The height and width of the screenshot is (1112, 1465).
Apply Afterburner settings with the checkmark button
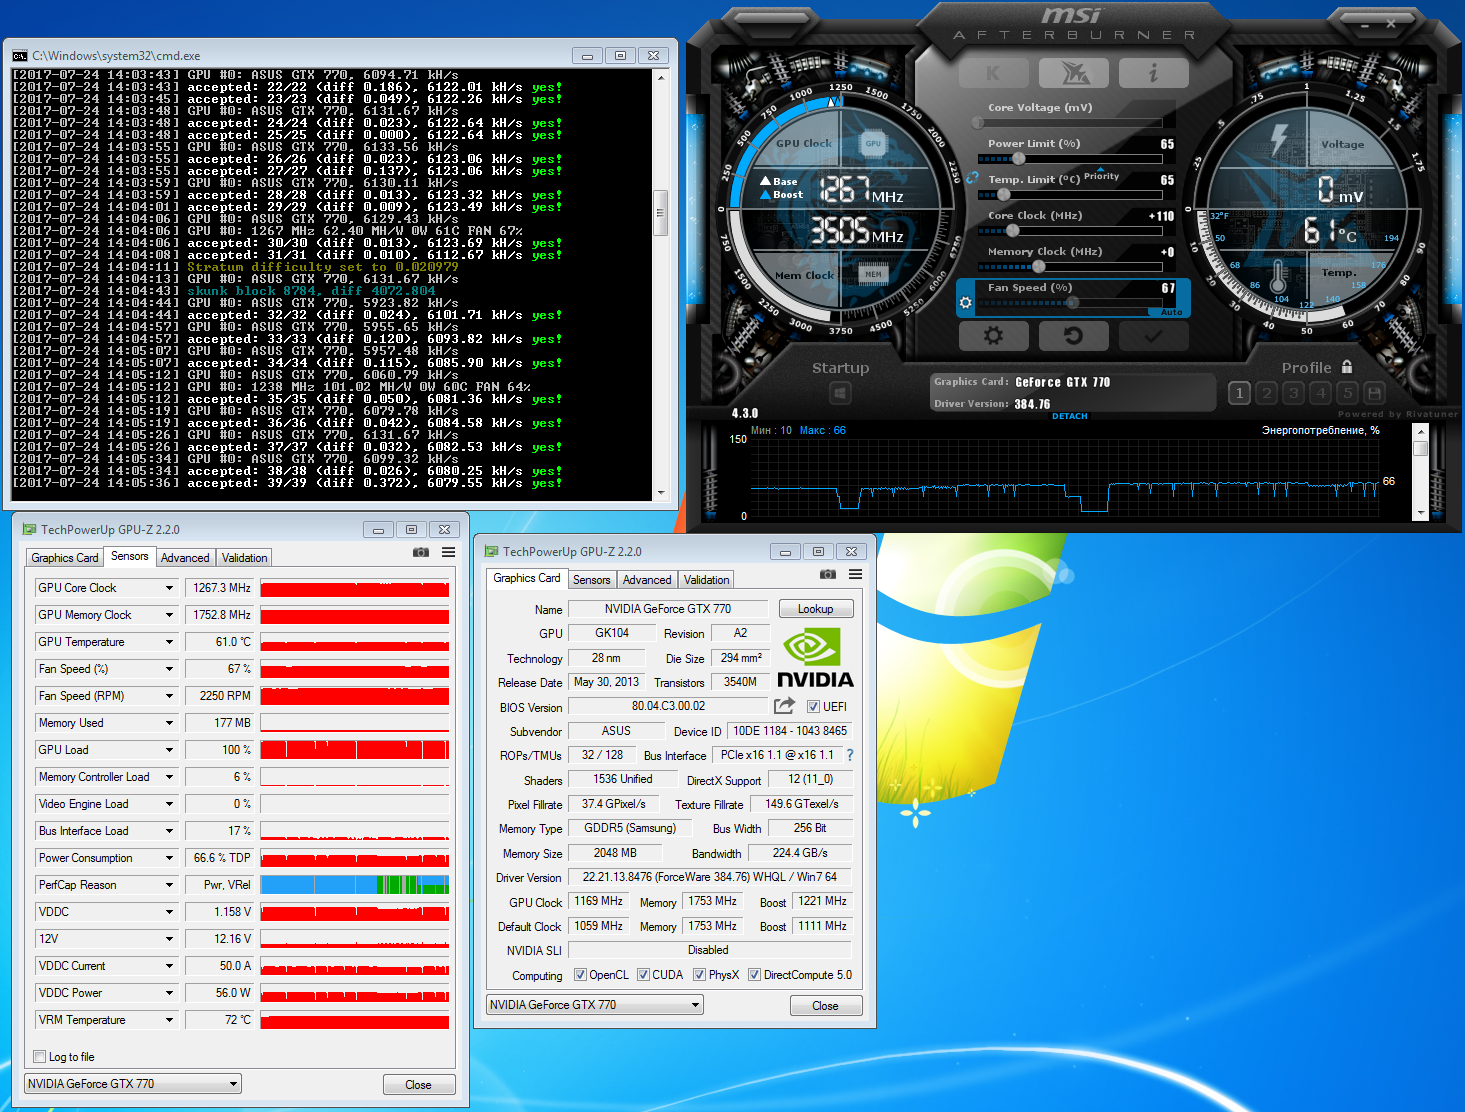tap(1153, 336)
